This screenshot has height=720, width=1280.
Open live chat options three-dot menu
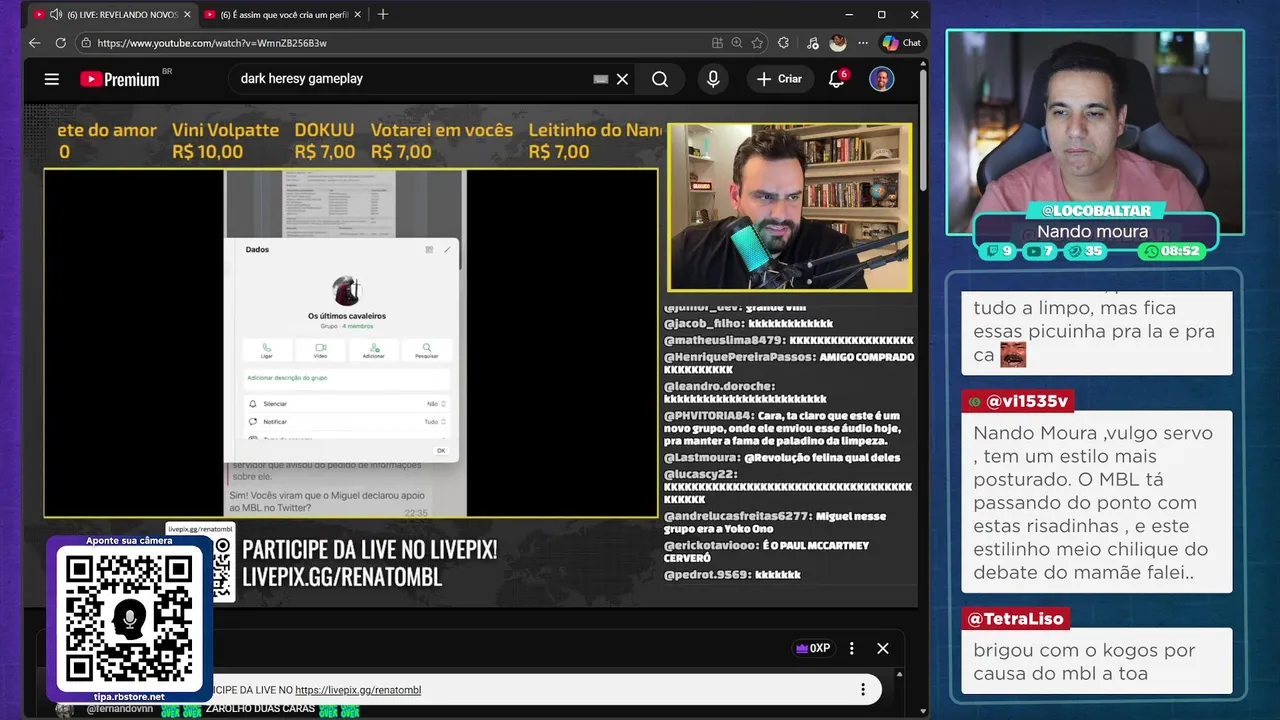click(x=852, y=648)
